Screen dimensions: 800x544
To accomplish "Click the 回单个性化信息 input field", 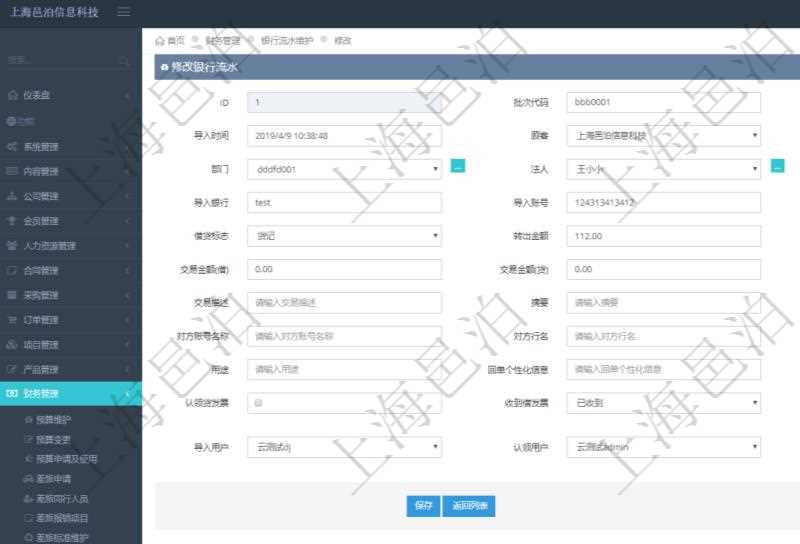I will (663, 369).
